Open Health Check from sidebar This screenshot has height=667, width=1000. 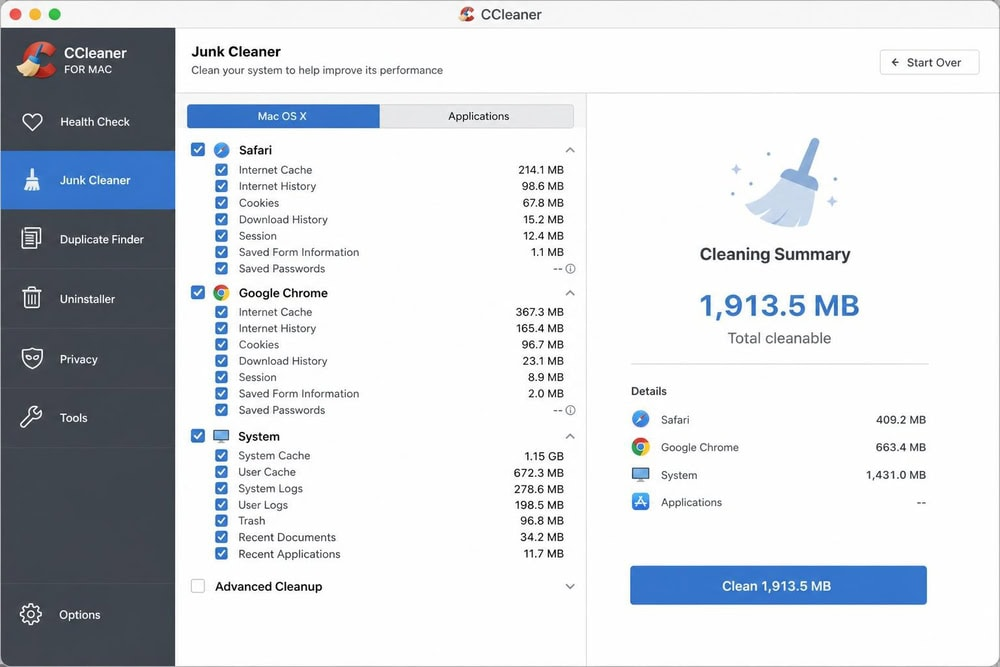(x=88, y=122)
